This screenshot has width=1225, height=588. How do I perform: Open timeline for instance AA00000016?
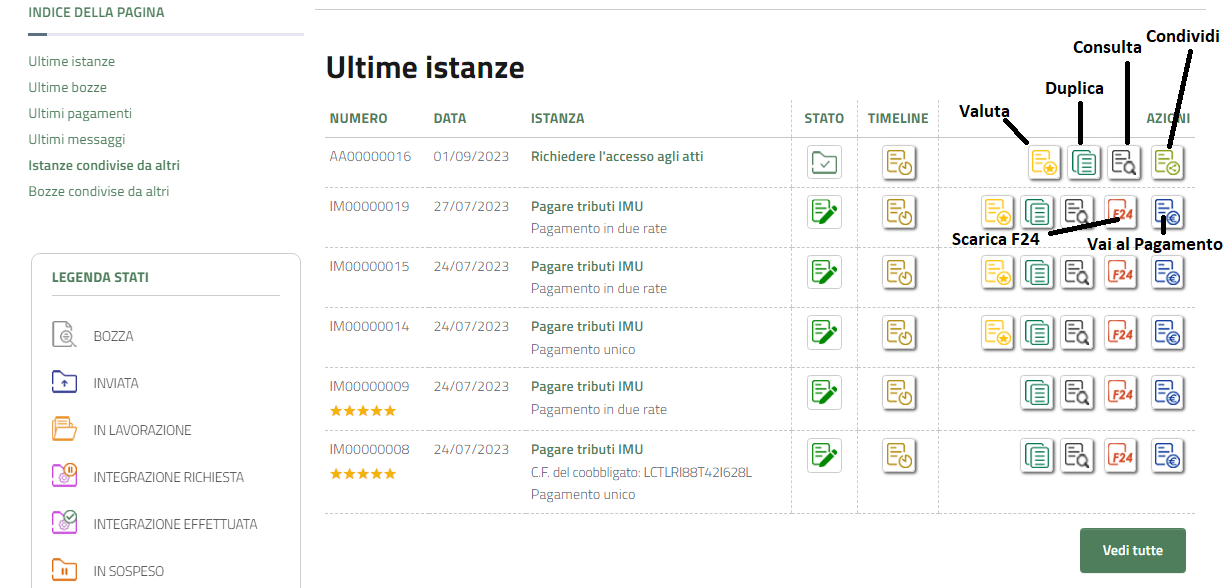coord(899,162)
